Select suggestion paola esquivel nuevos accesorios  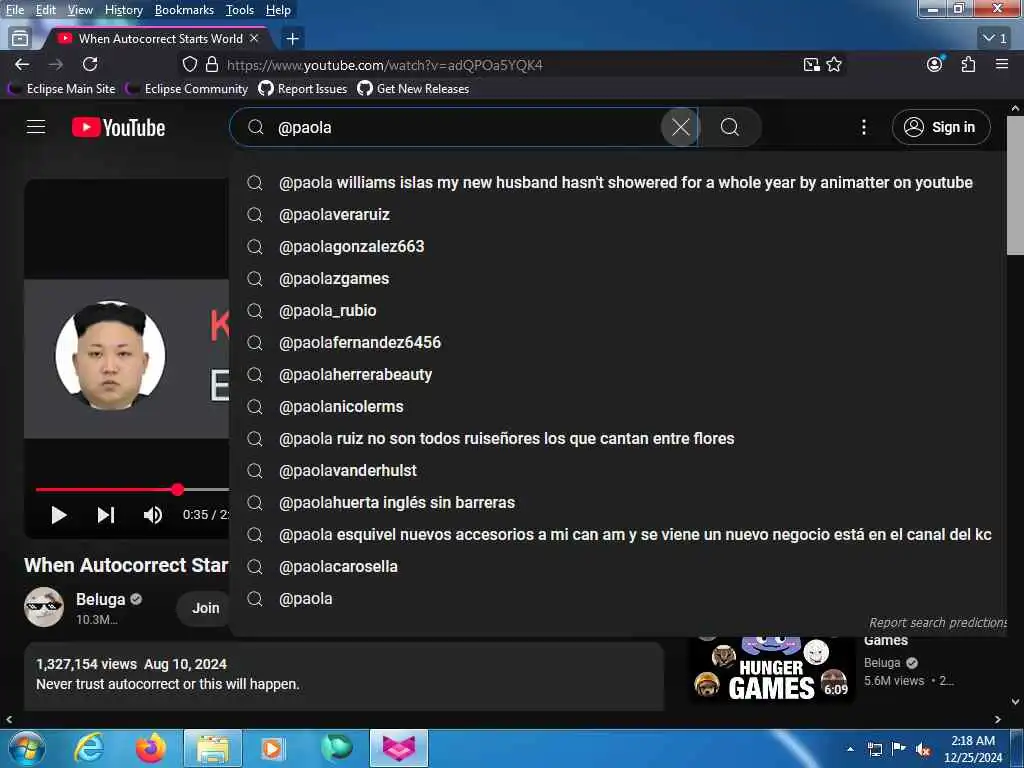tap(620, 535)
